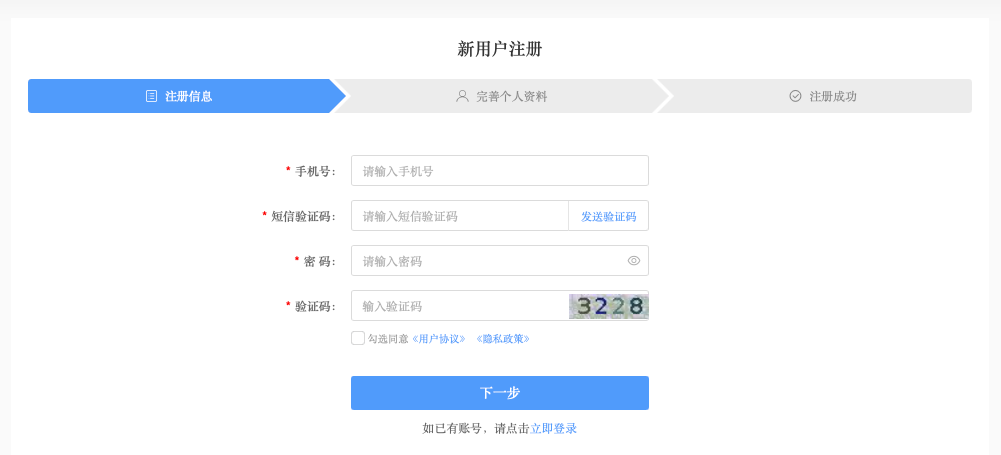1001x455 pixels.
Task: Refresh the captcha image 3228
Action: [609, 306]
